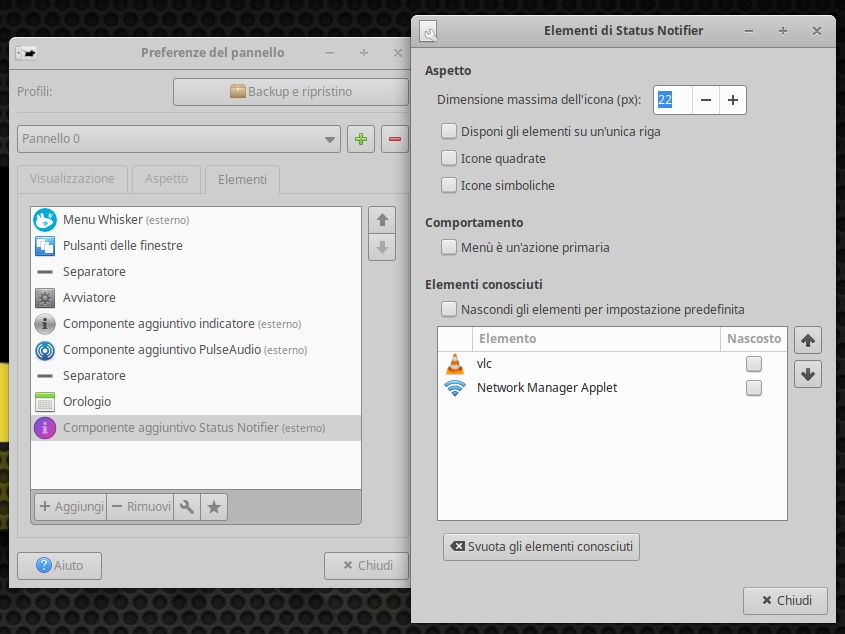Click the star about-item icon
This screenshot has height=634, width=845.
coord(214,507)
